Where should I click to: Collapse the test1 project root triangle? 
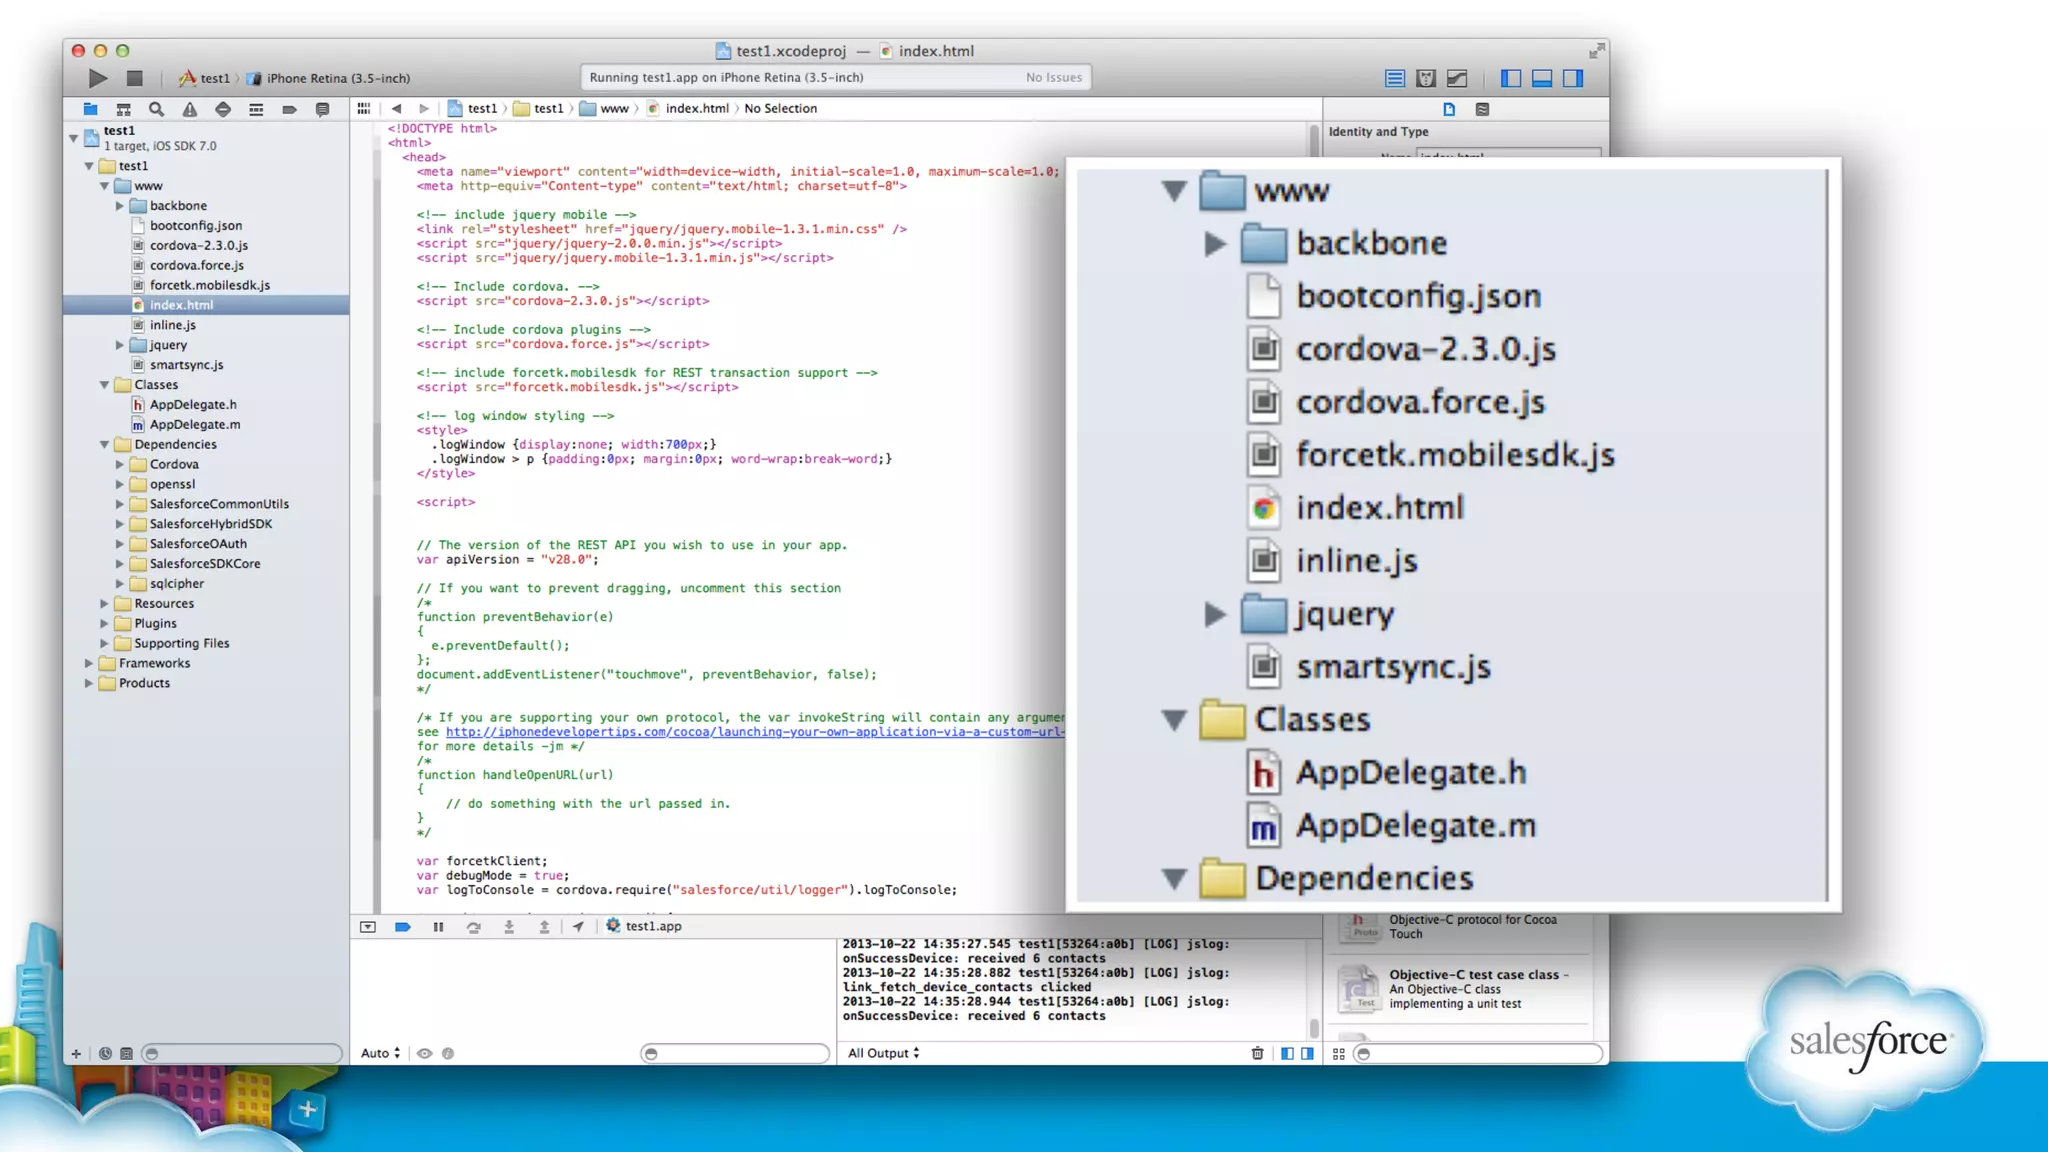coord(73,137)
